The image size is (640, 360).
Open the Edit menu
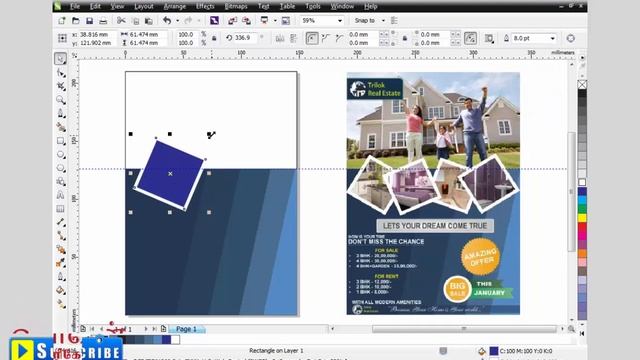(x=95, y=6)
